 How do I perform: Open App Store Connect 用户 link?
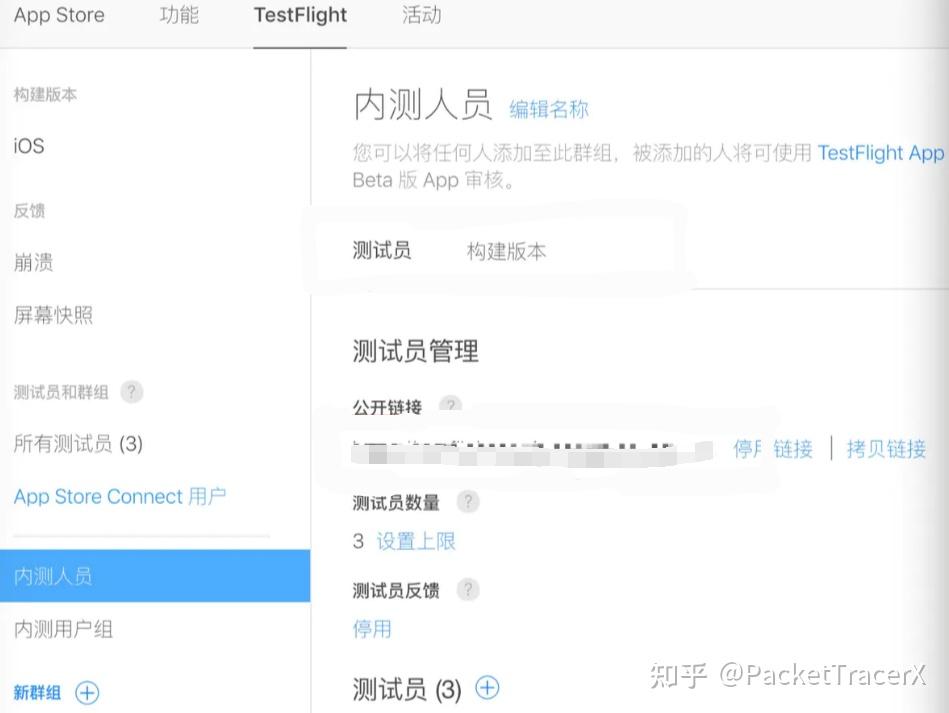point(120,496)
